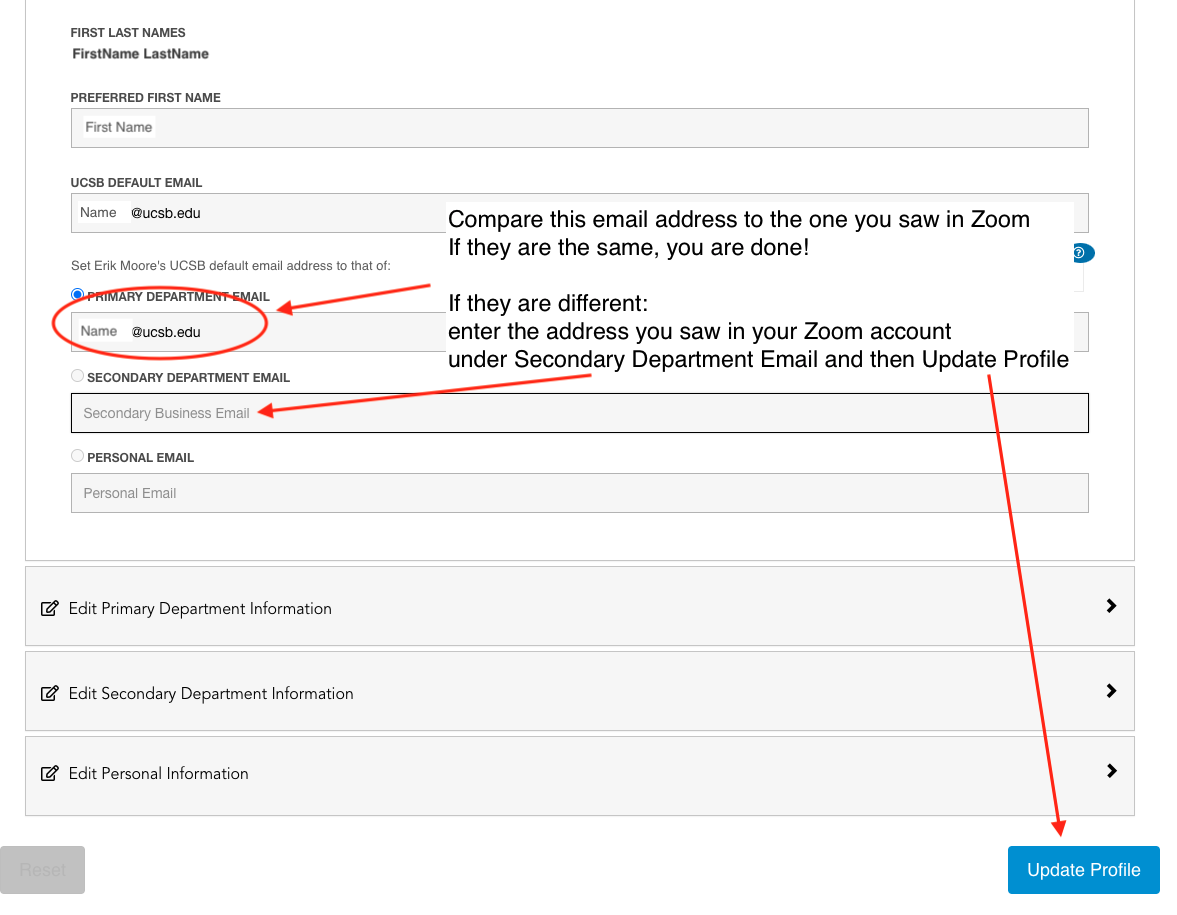The width and height of the screenshot is (1177, 915).
Task: Focus the Preferred First Name field
Action: coord(579,128)
